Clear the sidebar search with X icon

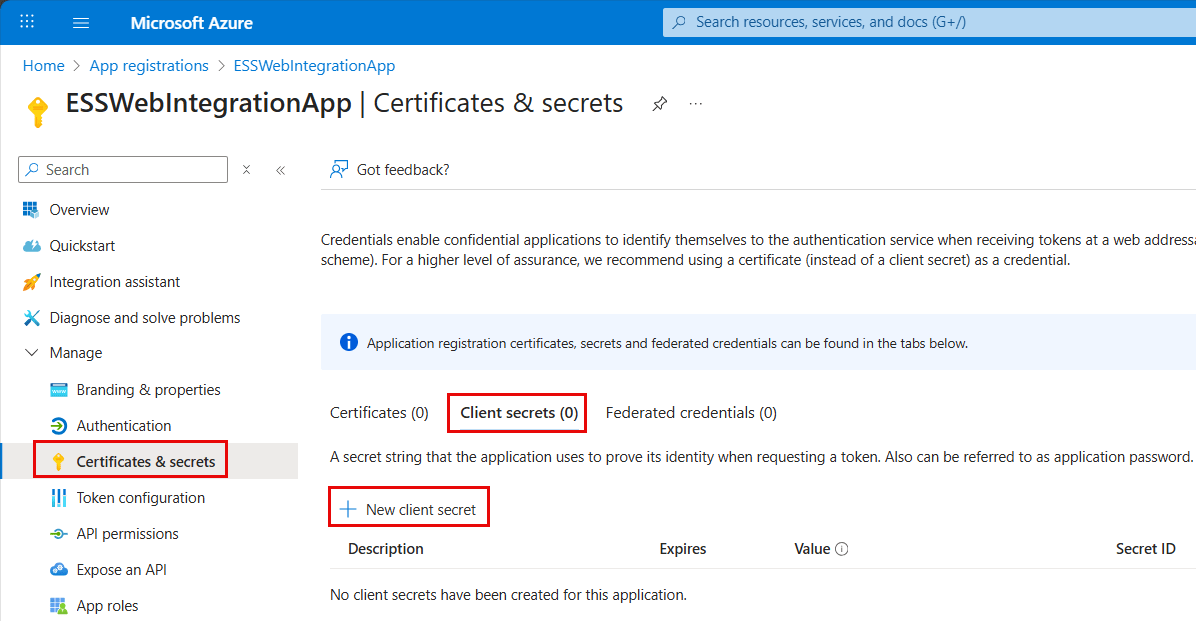[246, 169]
